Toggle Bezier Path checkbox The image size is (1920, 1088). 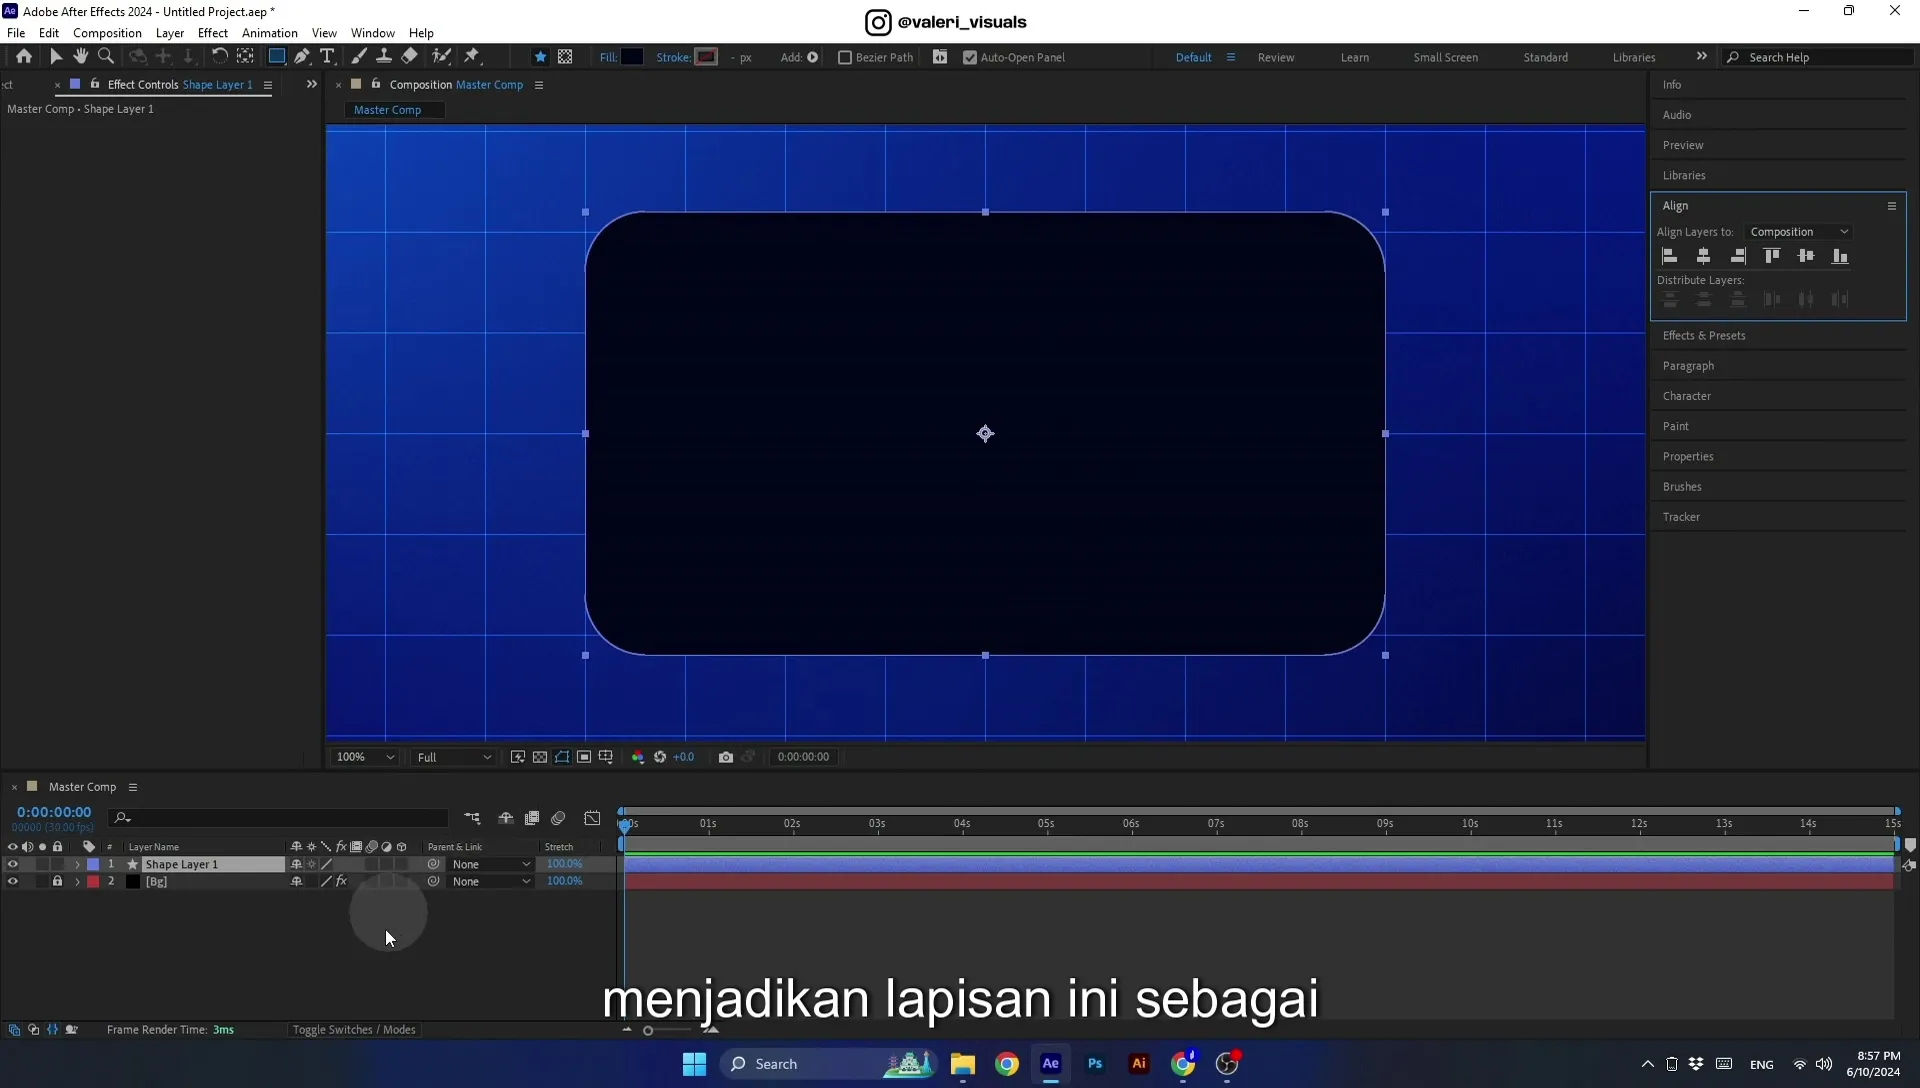point(845,57)
